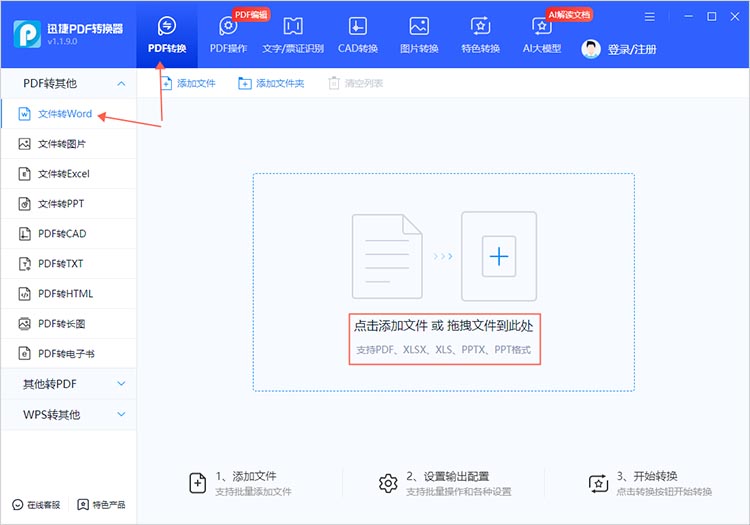Open 特色转换 tab
The width and height of the screenshot is (750, 525).
480,35
